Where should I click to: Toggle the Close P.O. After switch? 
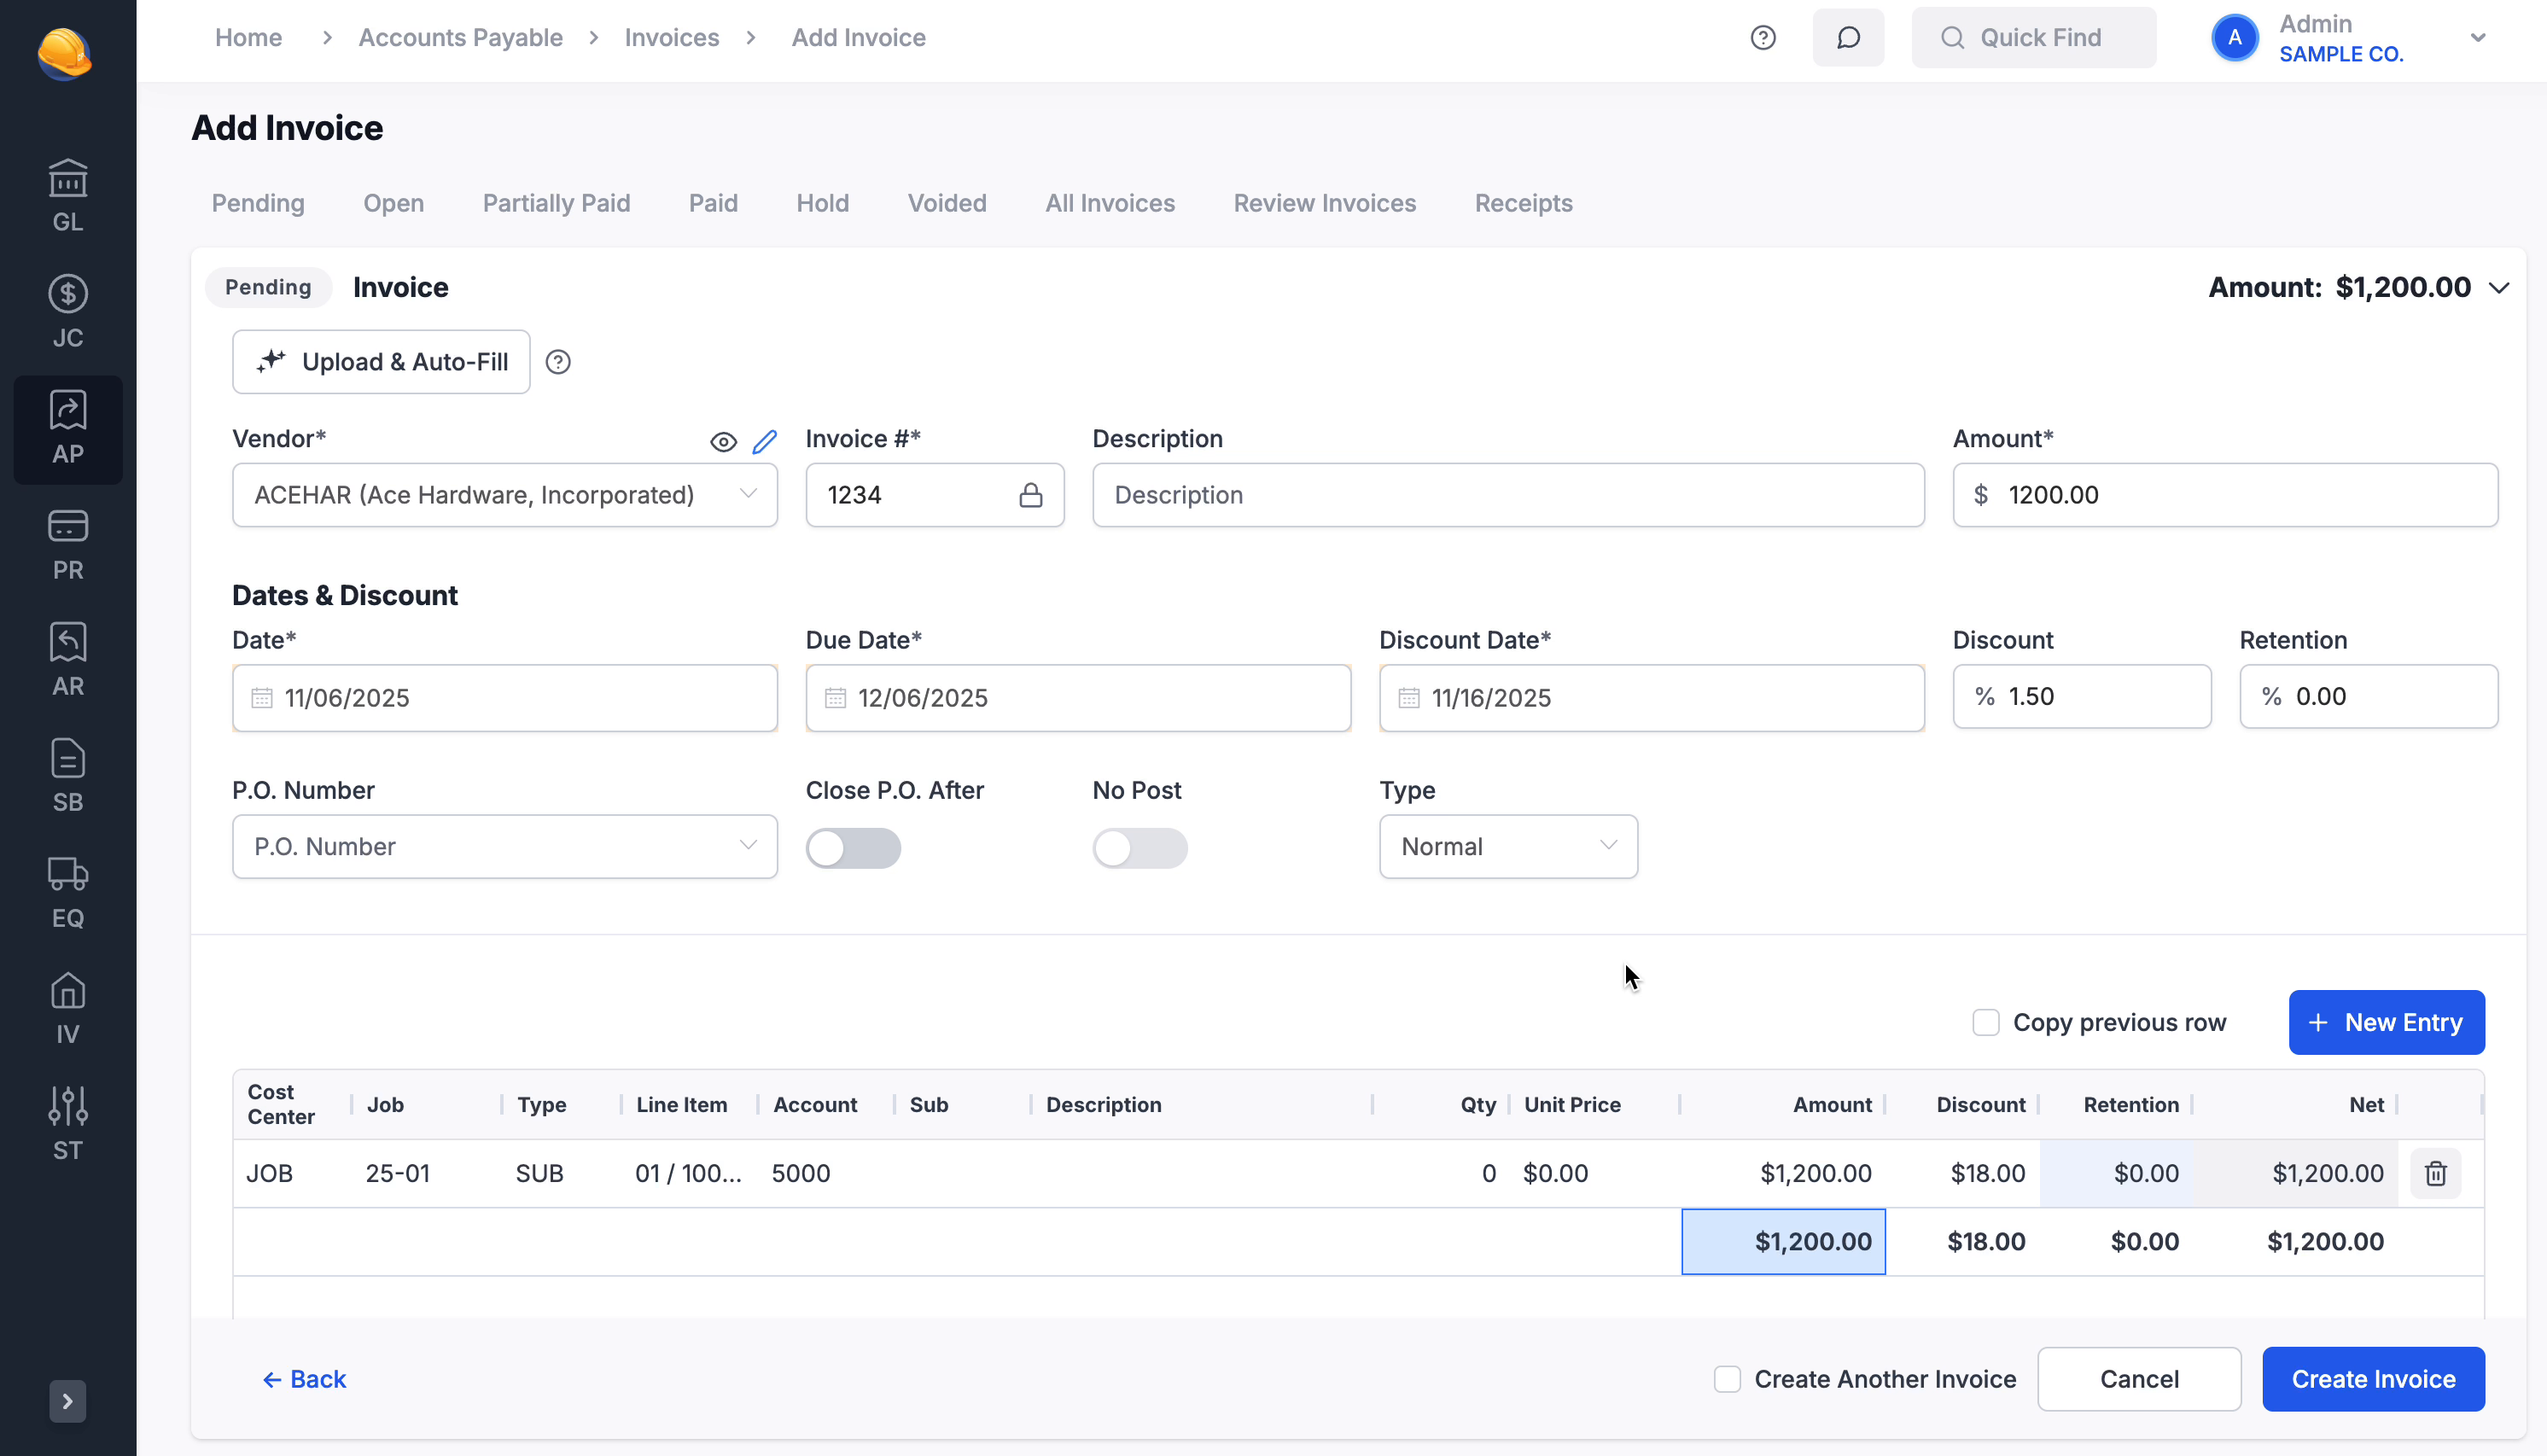853,847
